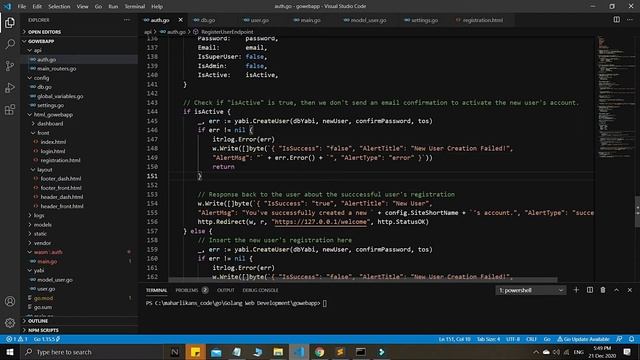Viewport: 640px width, 360px height.
Task: Open the Extensions view
Action: (x=10, y=109)
